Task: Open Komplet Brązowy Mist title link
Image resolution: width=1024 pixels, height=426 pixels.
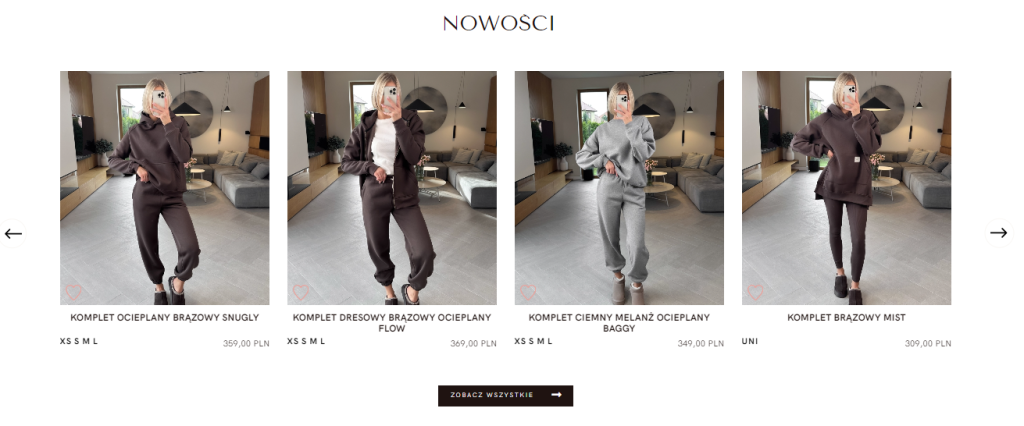Action: click(846, 318)
